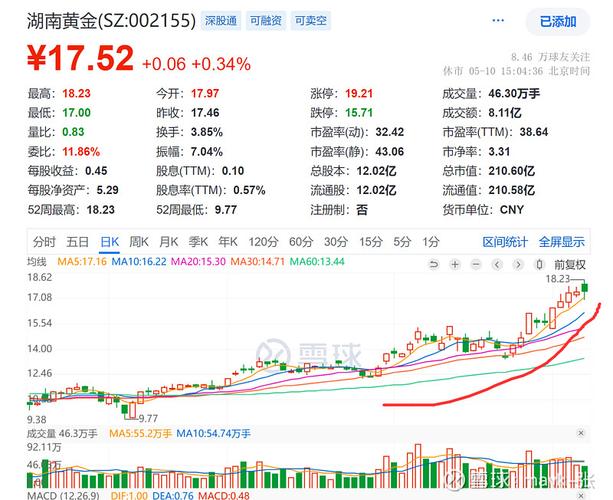Click the MA30:14.71 moving average label
613x500 pixels.
coord(257,262)
